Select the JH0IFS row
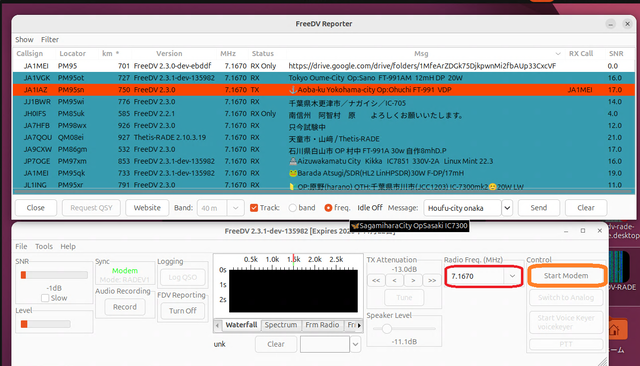The width and height of the screenshot is (640, 366). pyautogui.click(x=324, y=113)
